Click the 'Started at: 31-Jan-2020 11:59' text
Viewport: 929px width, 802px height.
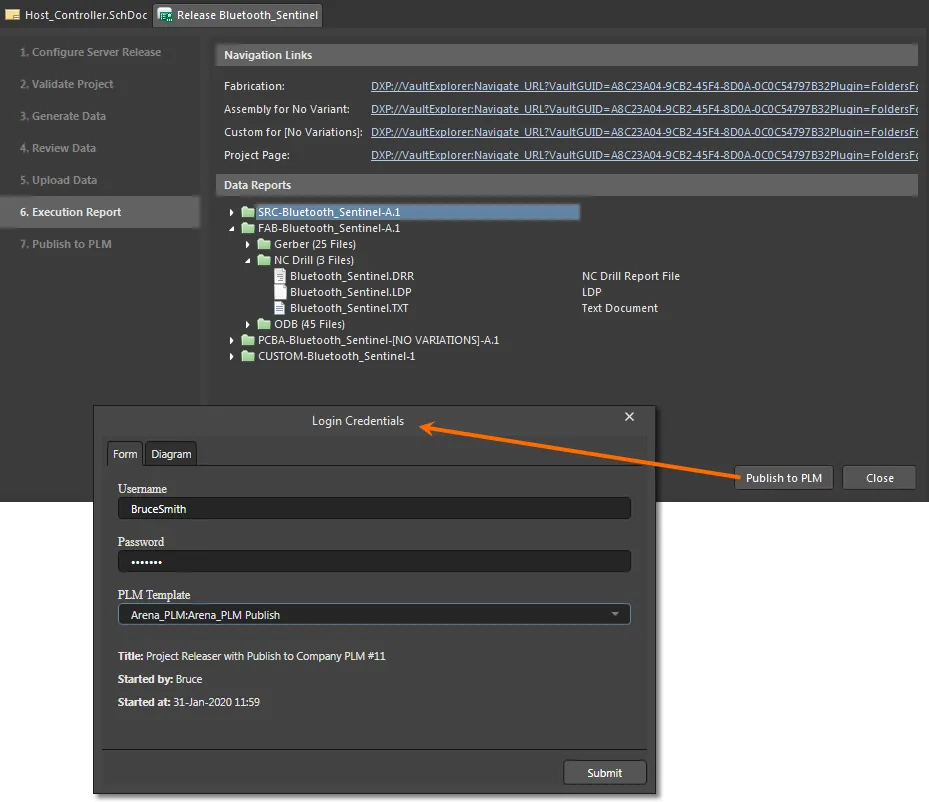(188, 702)
